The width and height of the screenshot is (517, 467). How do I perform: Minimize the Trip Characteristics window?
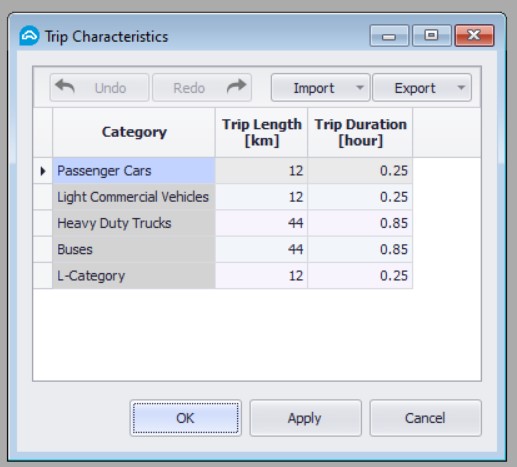[389, 35]
